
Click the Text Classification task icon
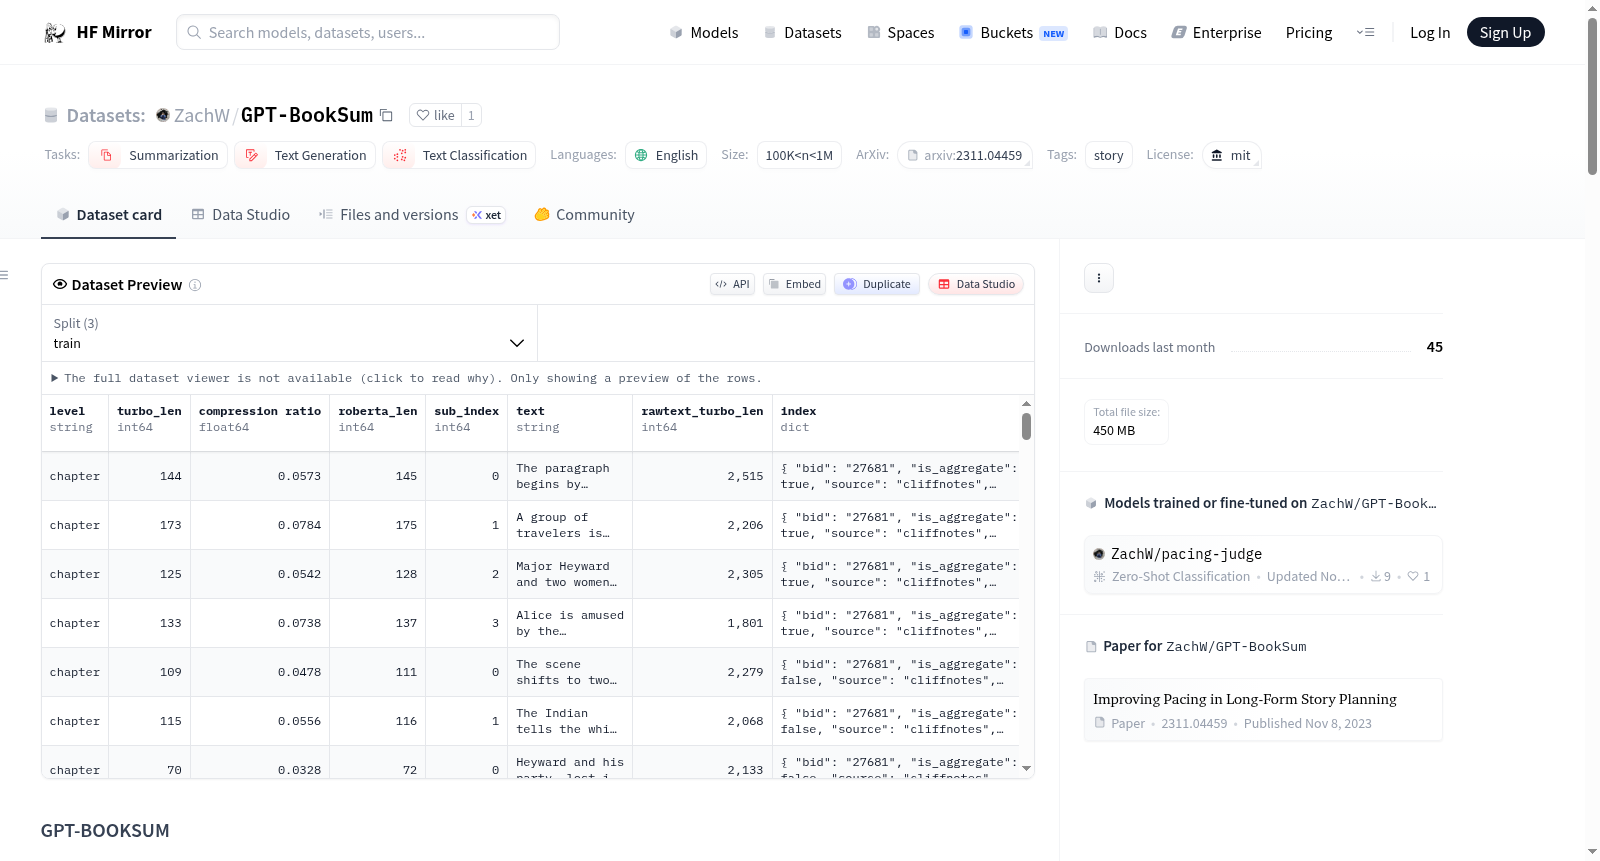400,155
